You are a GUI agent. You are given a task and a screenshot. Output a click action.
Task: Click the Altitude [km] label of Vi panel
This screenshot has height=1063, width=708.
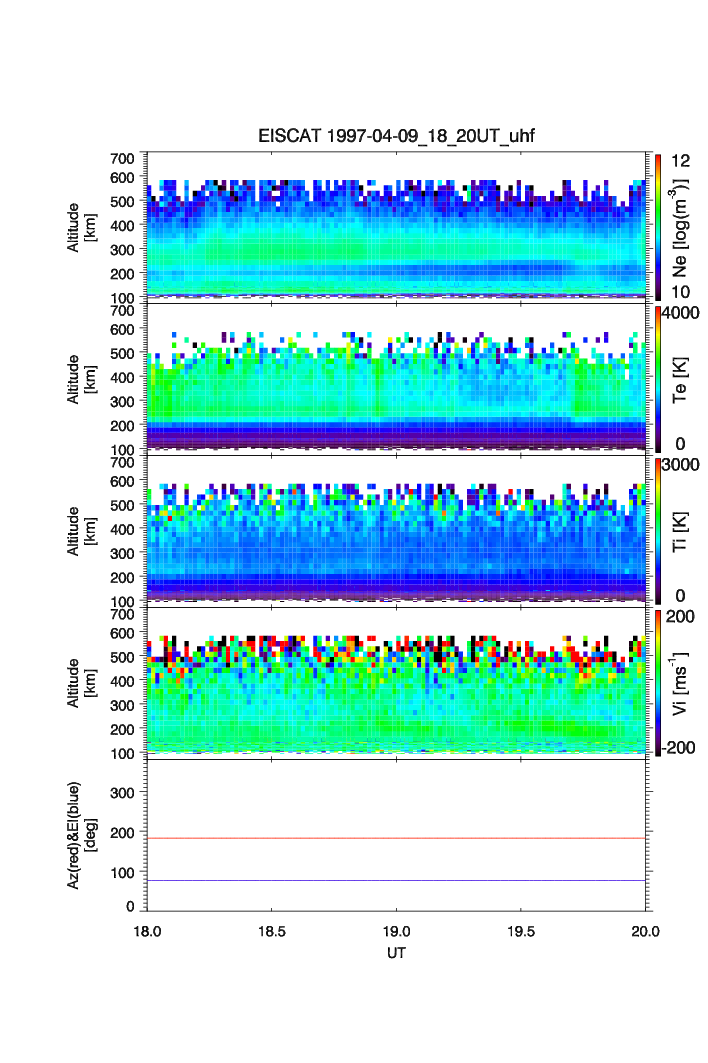pyautogui.click(x=81, y=683)
